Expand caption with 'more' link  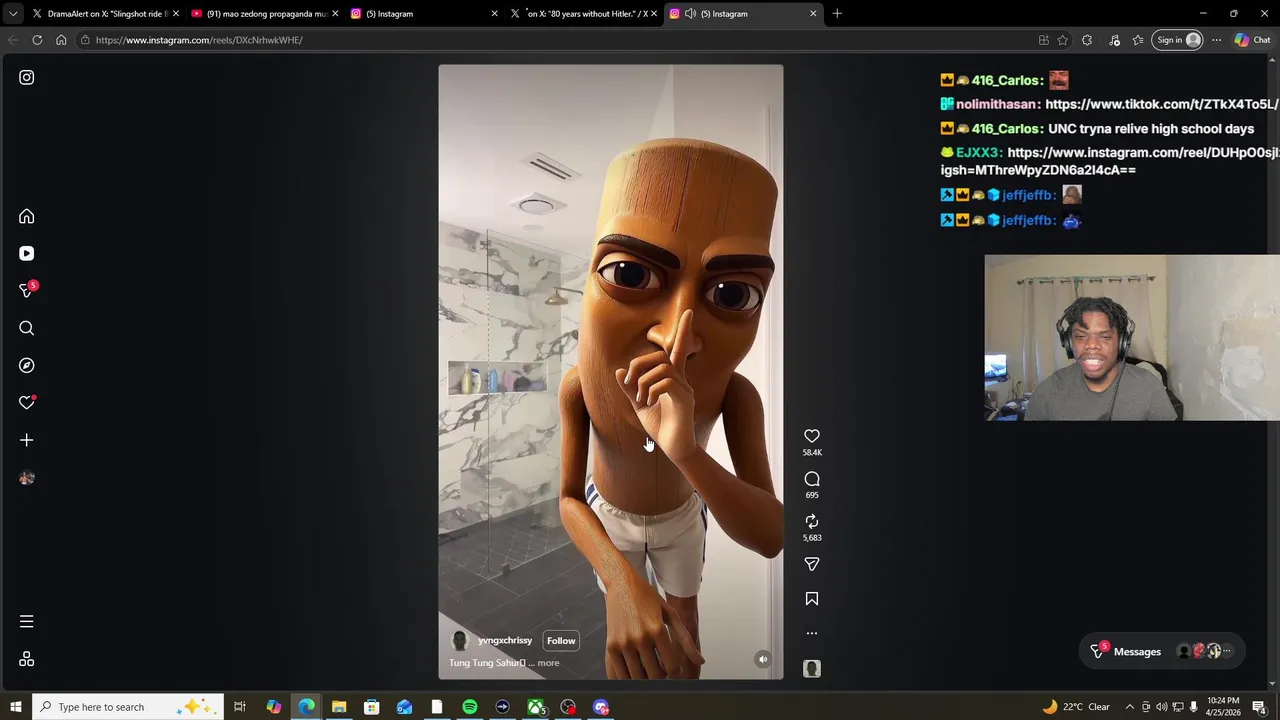(548, 663)
